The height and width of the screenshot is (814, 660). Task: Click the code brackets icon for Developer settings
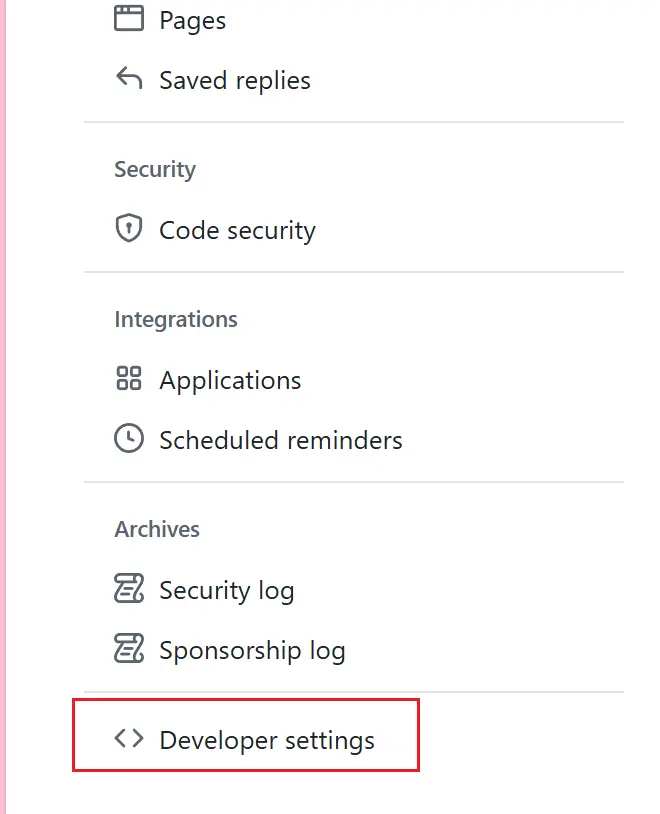[x=129, y=739]
